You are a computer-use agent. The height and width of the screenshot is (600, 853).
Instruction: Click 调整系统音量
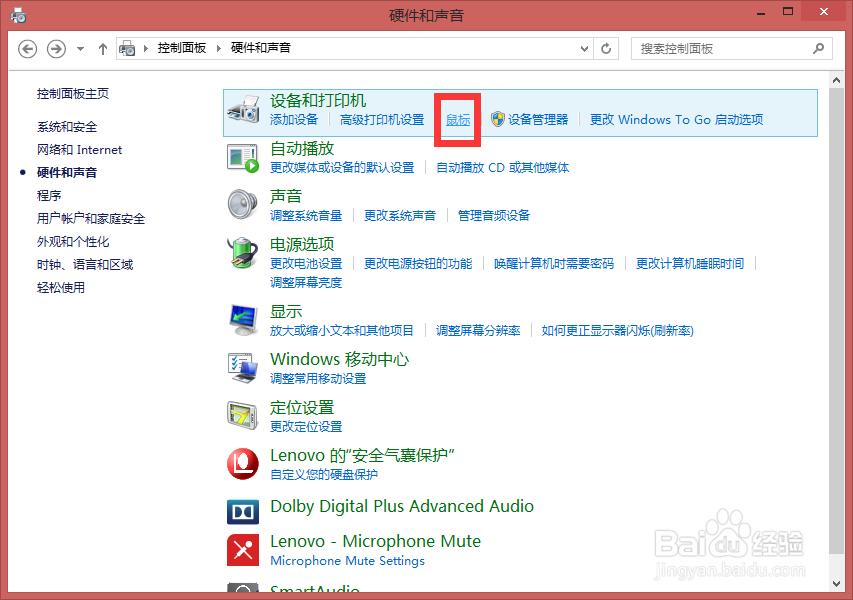coord(306,215)
